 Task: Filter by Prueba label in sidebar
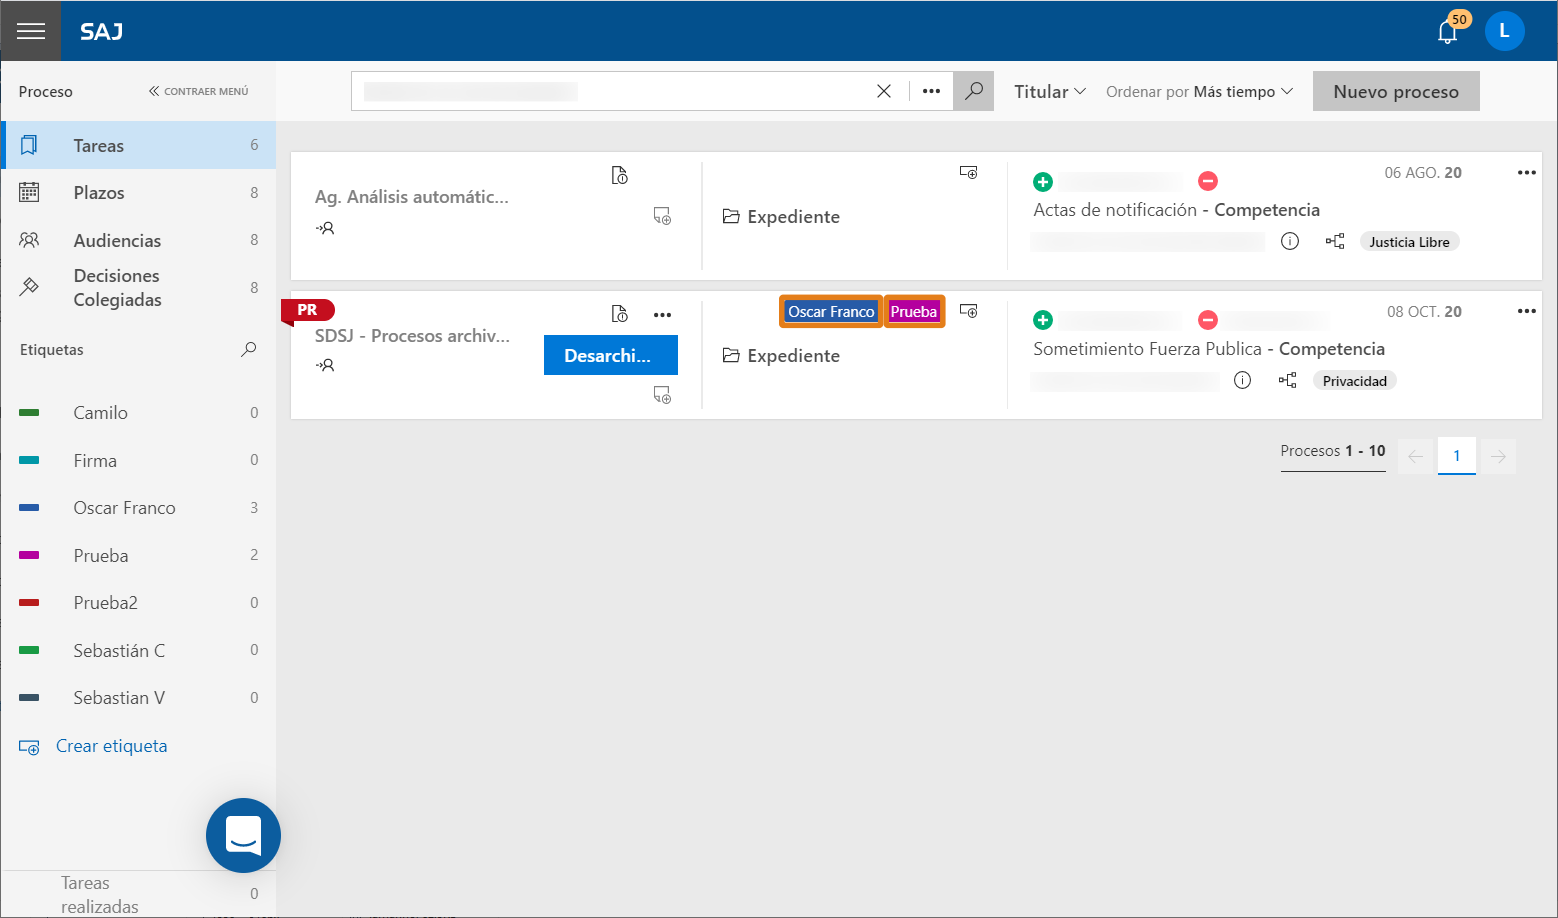pyautogui.click(x=138, y=555)
